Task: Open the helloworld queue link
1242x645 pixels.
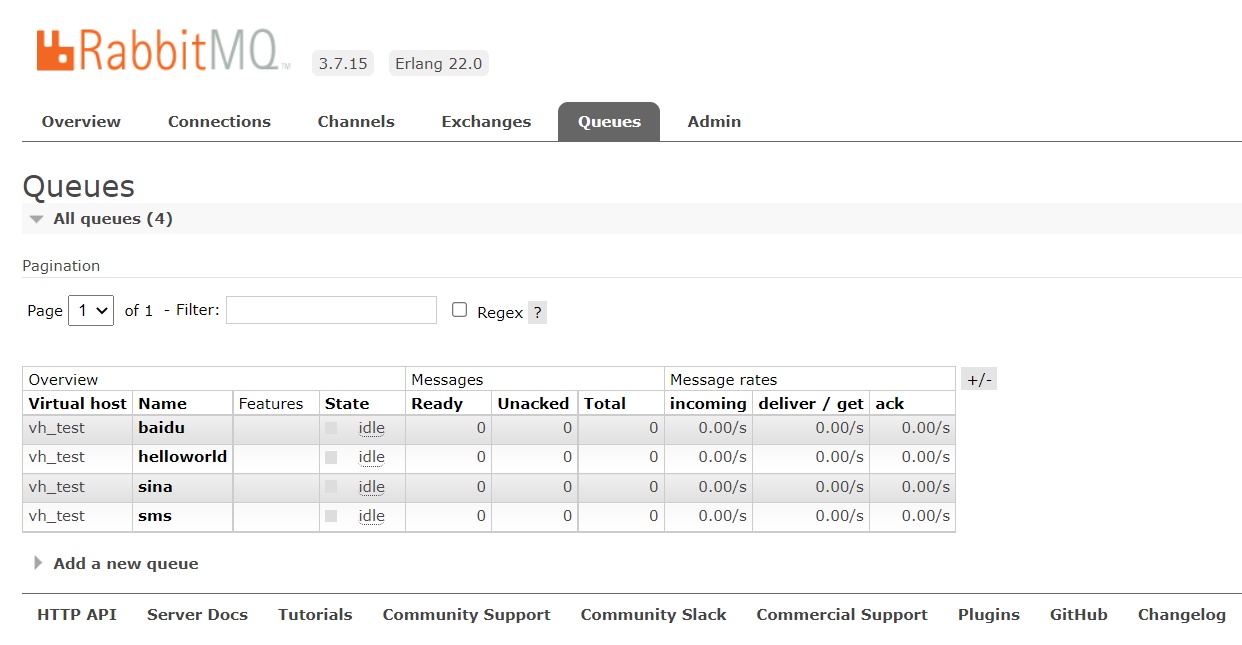Action: click(x=183, y=457)
